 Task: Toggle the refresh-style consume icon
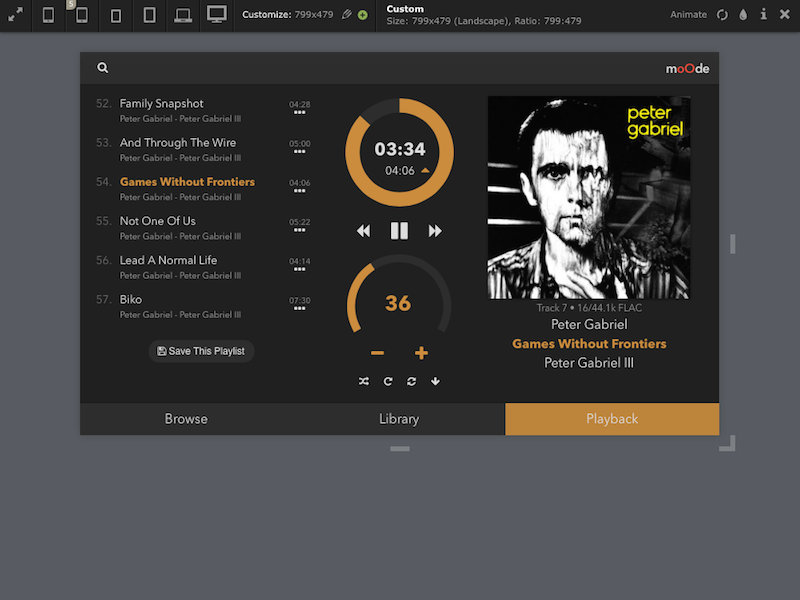(x=411, y=381)
